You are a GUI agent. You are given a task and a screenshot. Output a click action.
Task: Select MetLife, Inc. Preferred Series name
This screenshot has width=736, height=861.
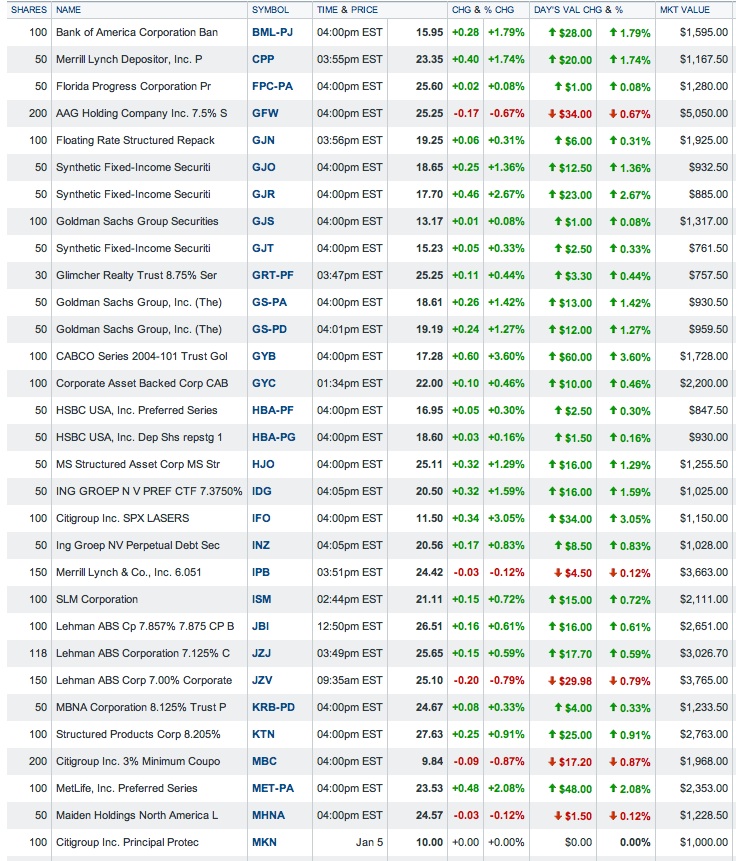point(126,788)
